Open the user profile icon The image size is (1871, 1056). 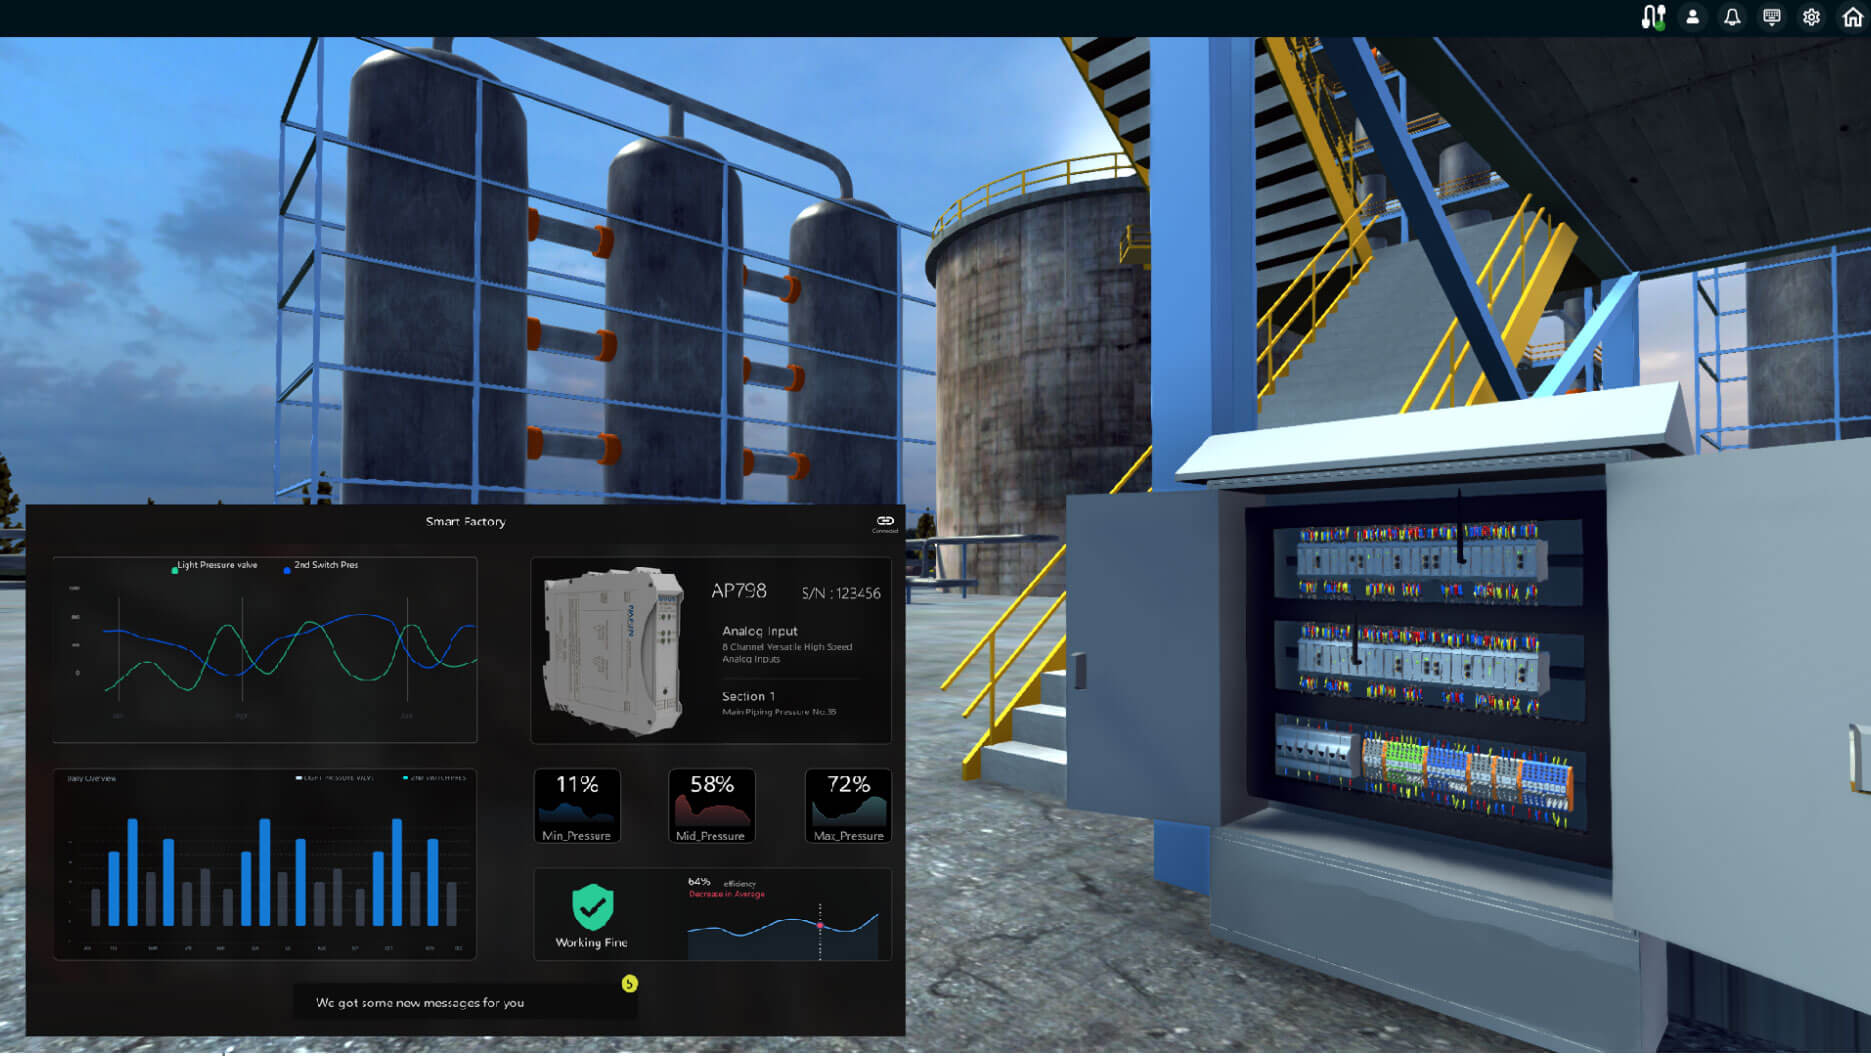coord(1693,17)
